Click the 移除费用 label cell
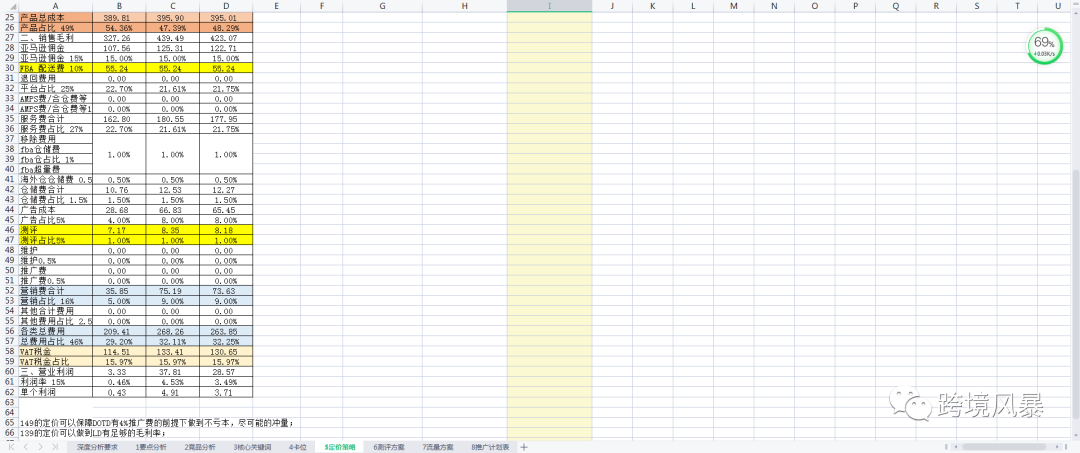The height and width of the screenshot is (453, 1080). (x=56, y=138)
